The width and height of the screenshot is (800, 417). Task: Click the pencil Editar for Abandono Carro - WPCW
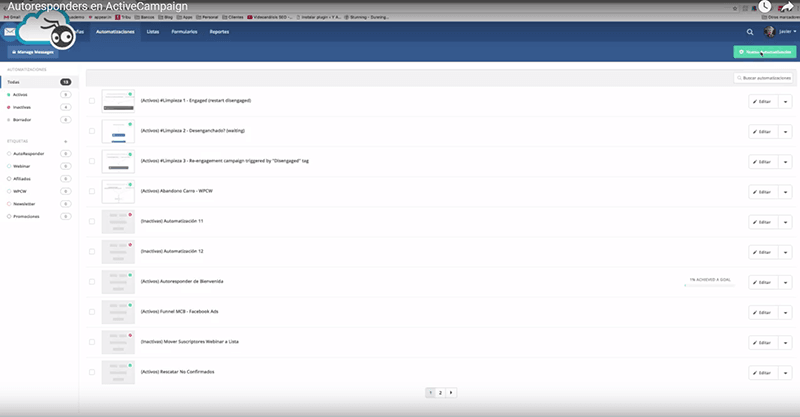tap(763, 192)
